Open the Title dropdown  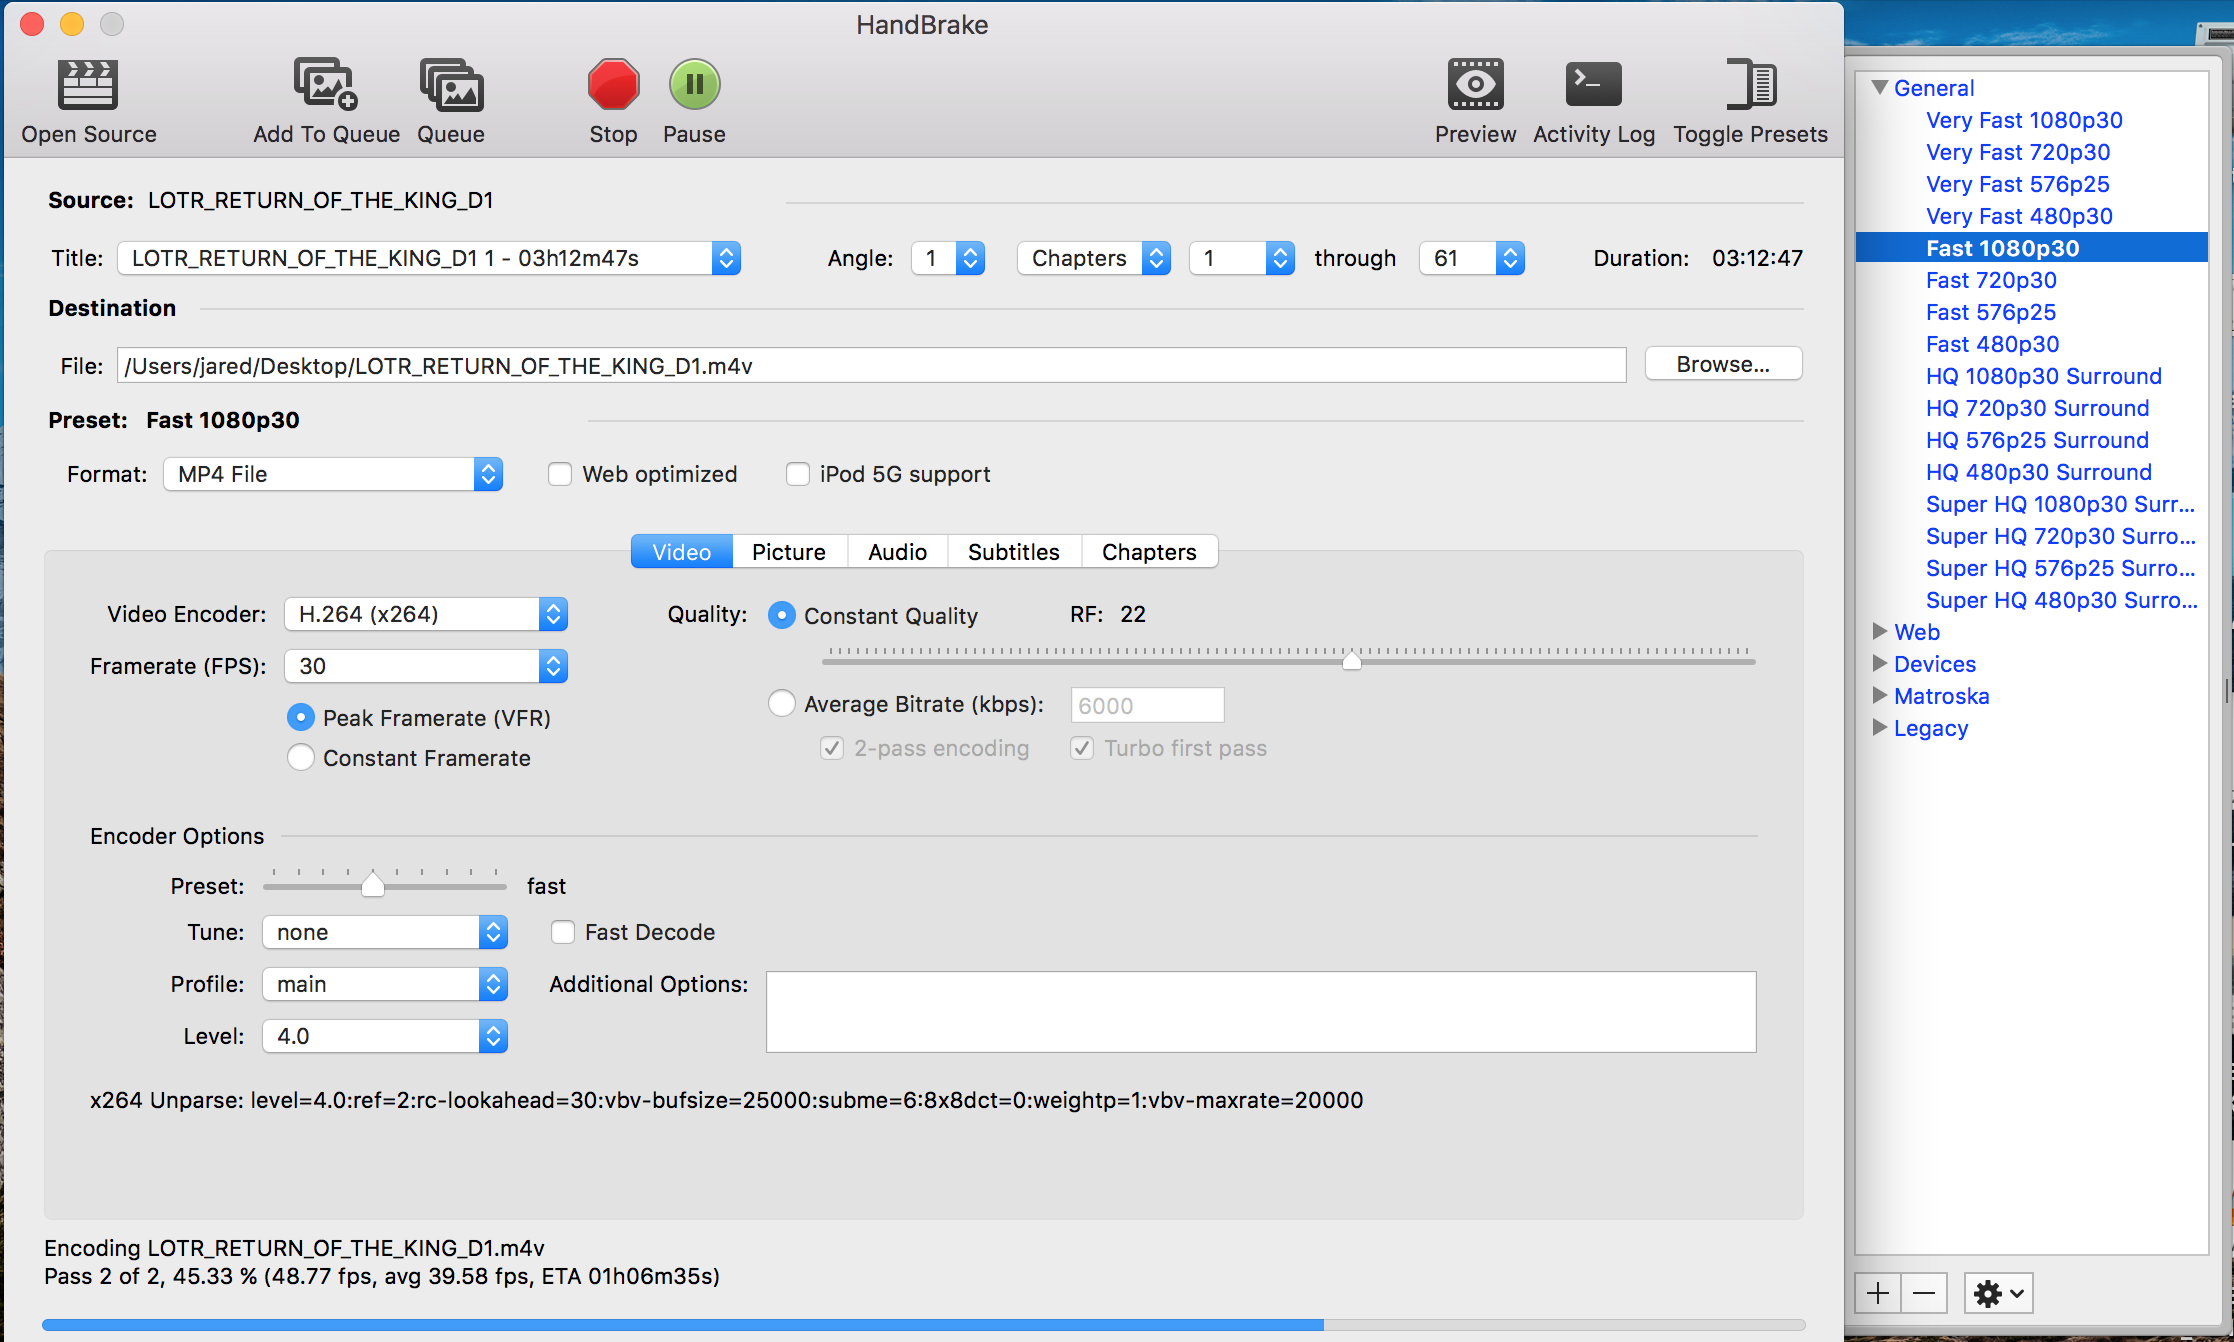tap(429, 258)
